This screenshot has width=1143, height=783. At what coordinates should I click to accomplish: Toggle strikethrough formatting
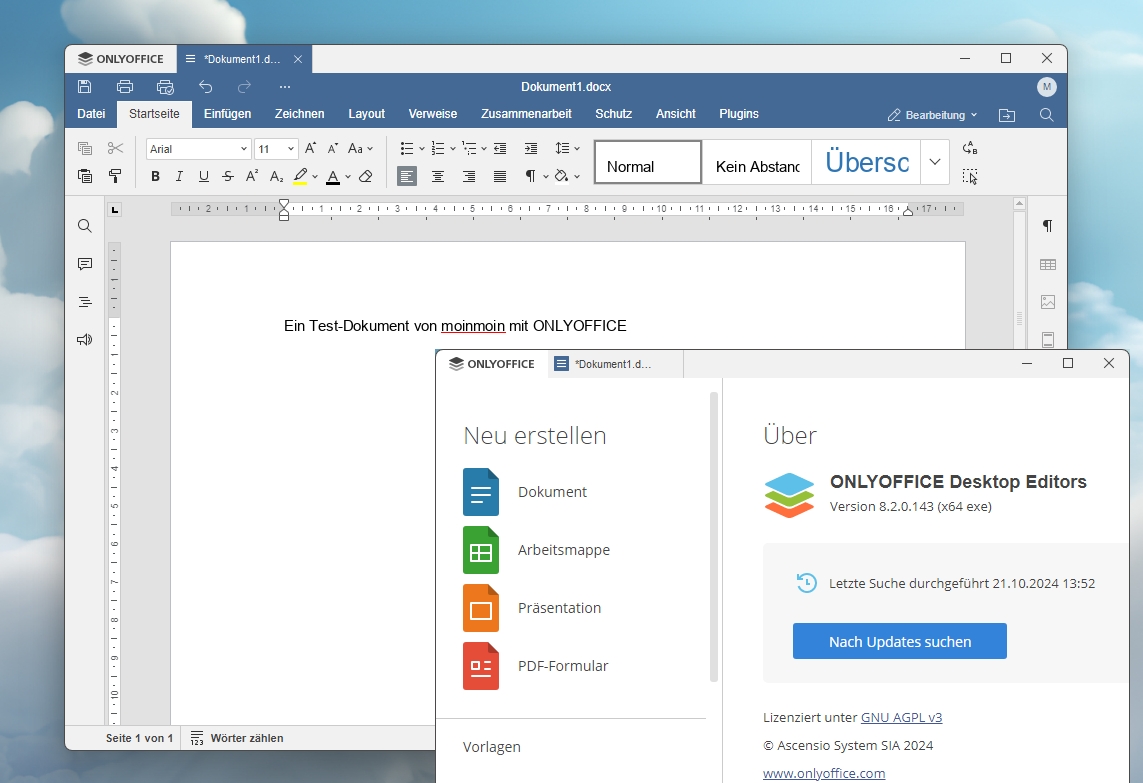pyautogui.click(x=228, y=176)
